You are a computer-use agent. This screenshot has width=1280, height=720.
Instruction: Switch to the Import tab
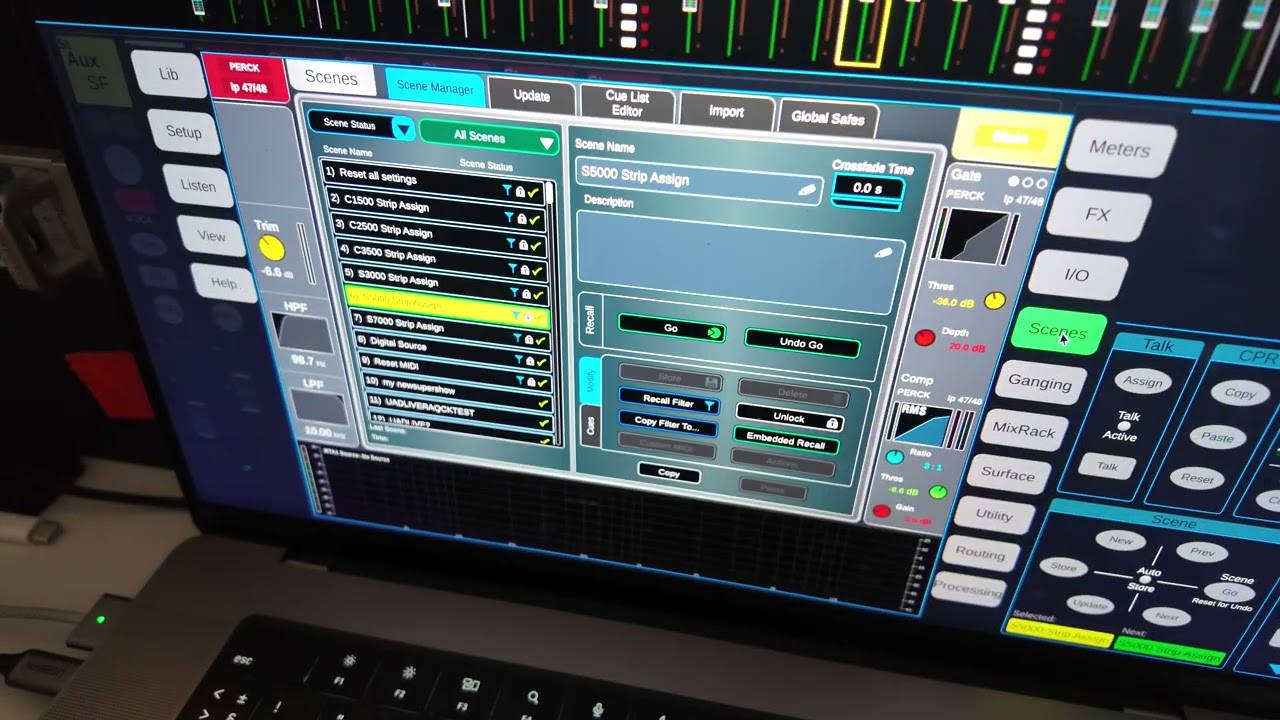[x=726, y=112]
